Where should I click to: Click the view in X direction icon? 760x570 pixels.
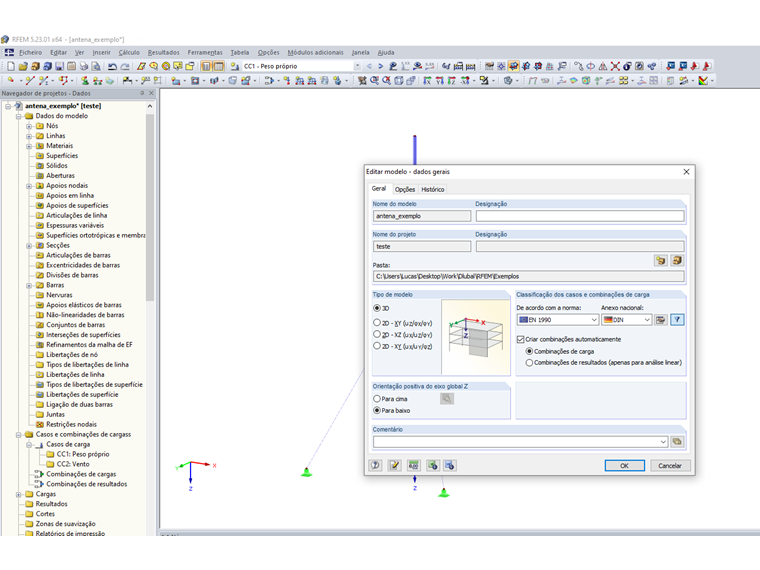[x=427, y=80]
